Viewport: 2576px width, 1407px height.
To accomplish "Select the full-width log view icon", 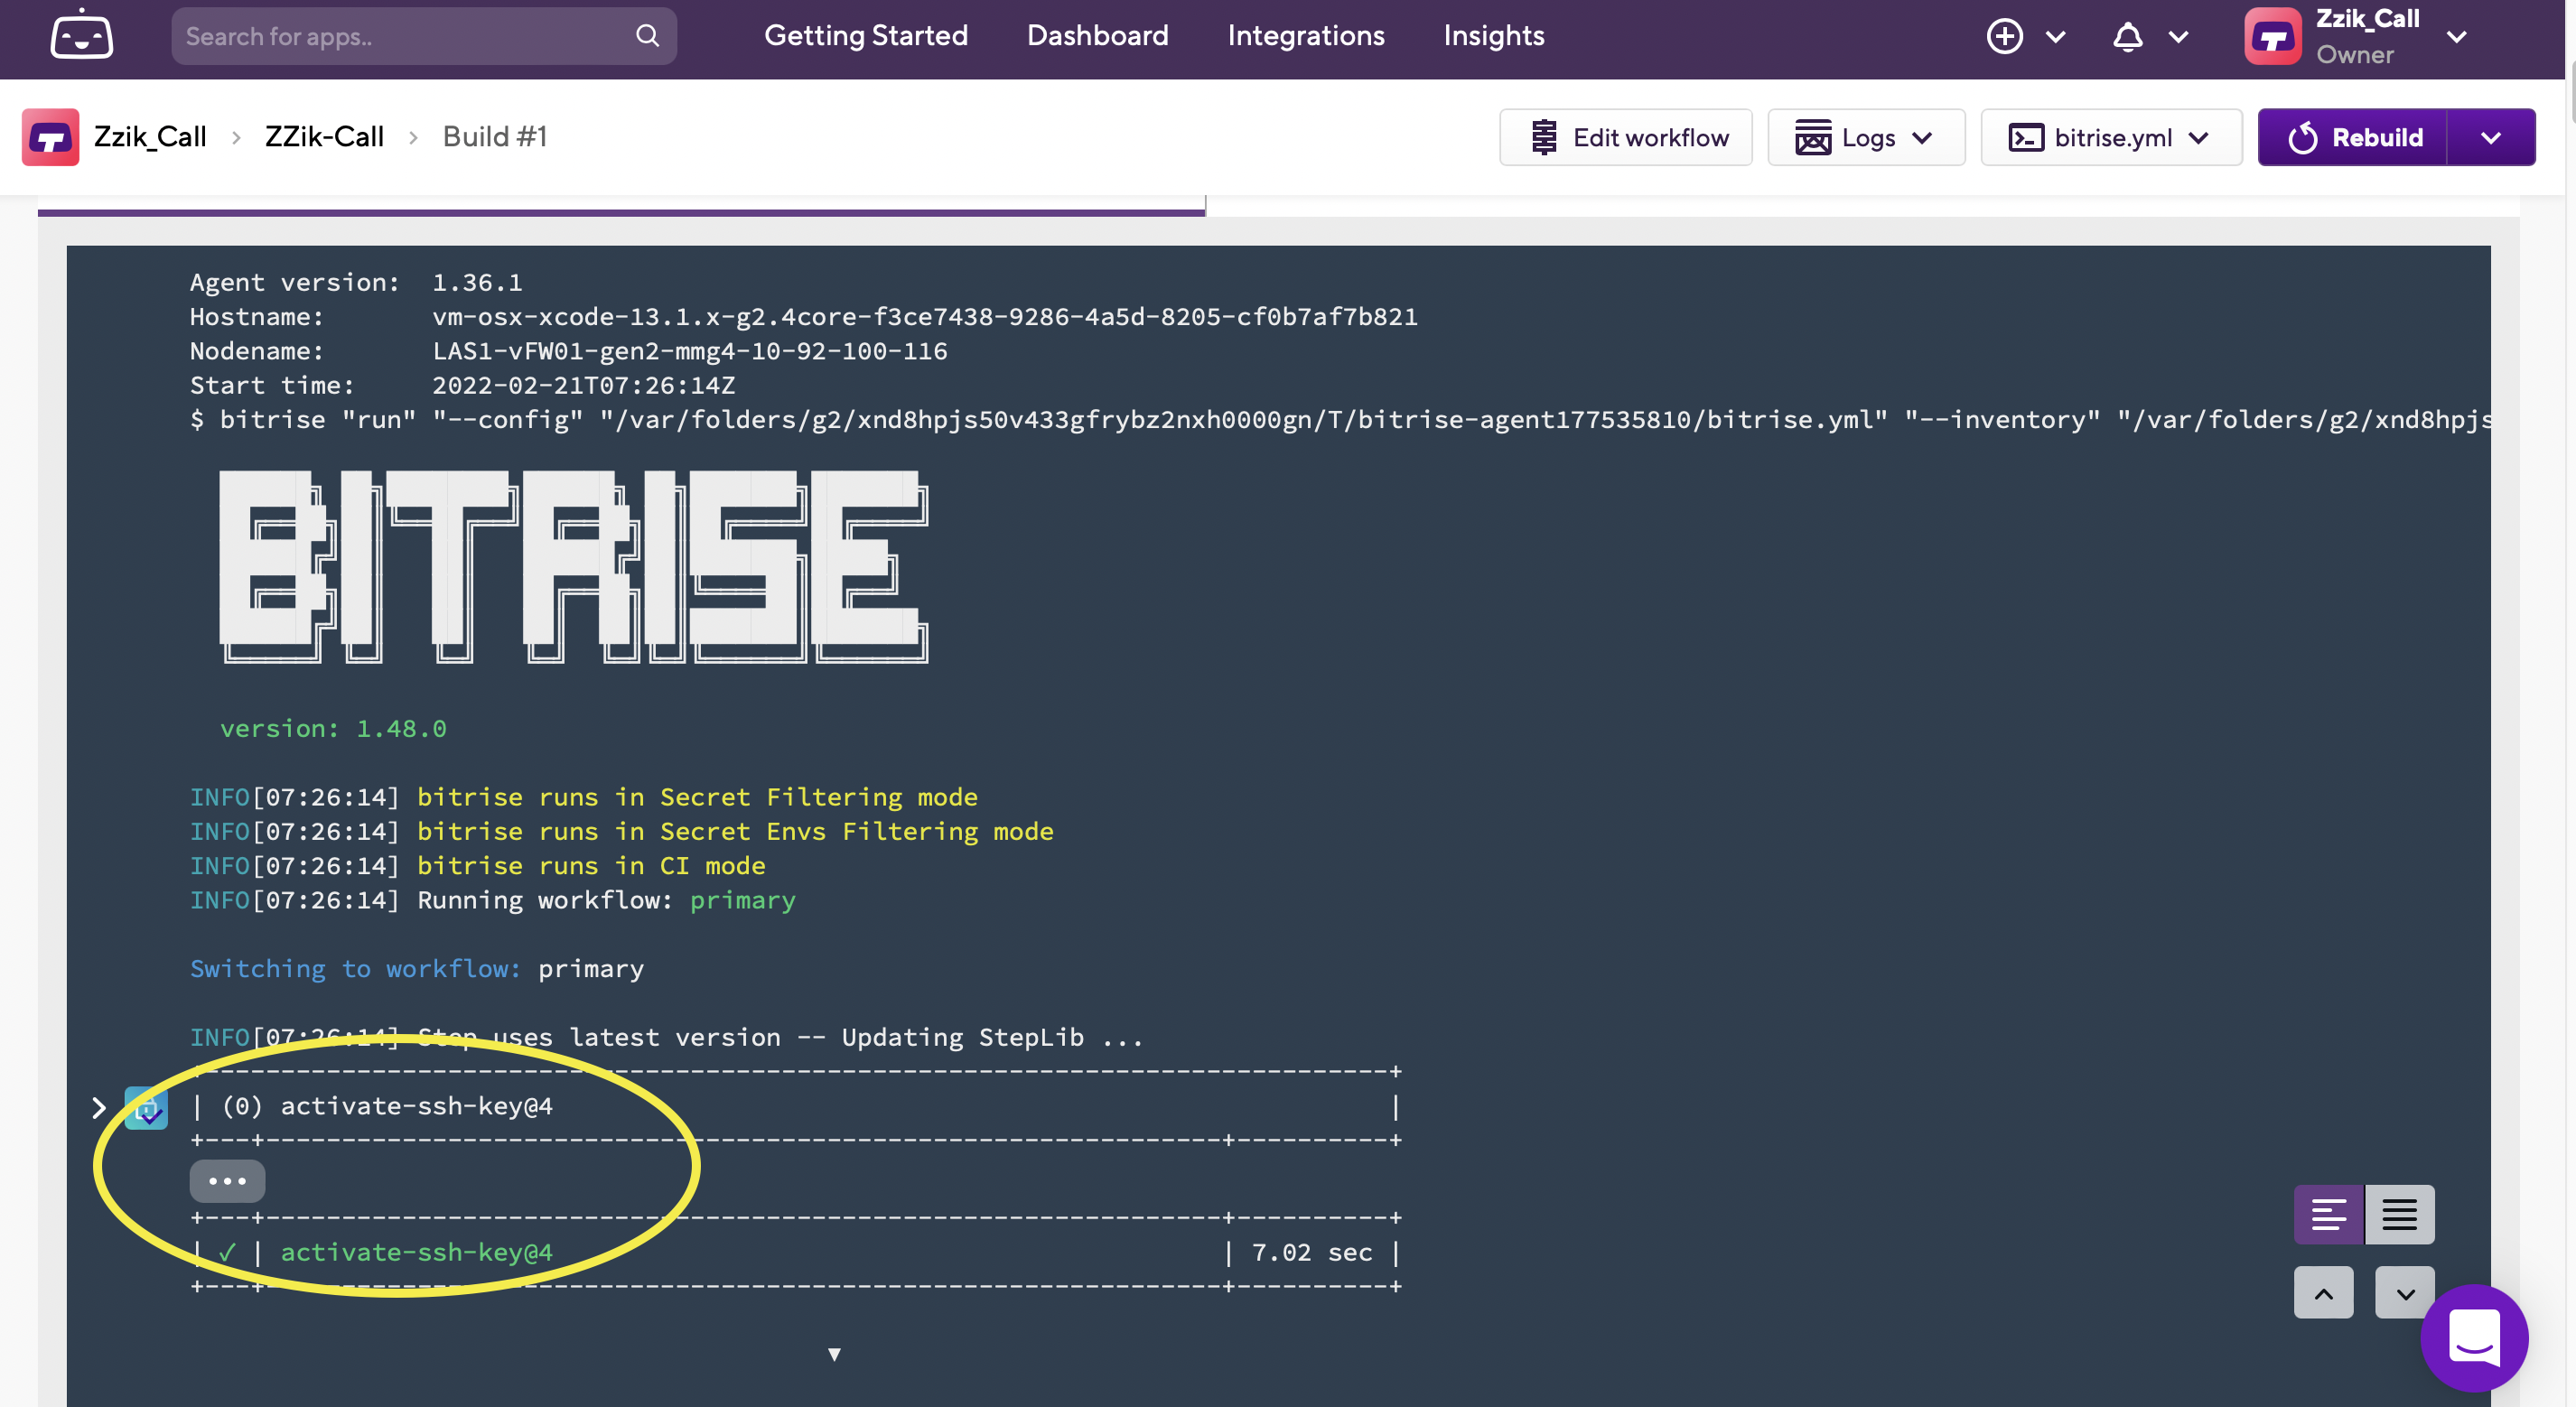I will click(x=2401, y=1214).
